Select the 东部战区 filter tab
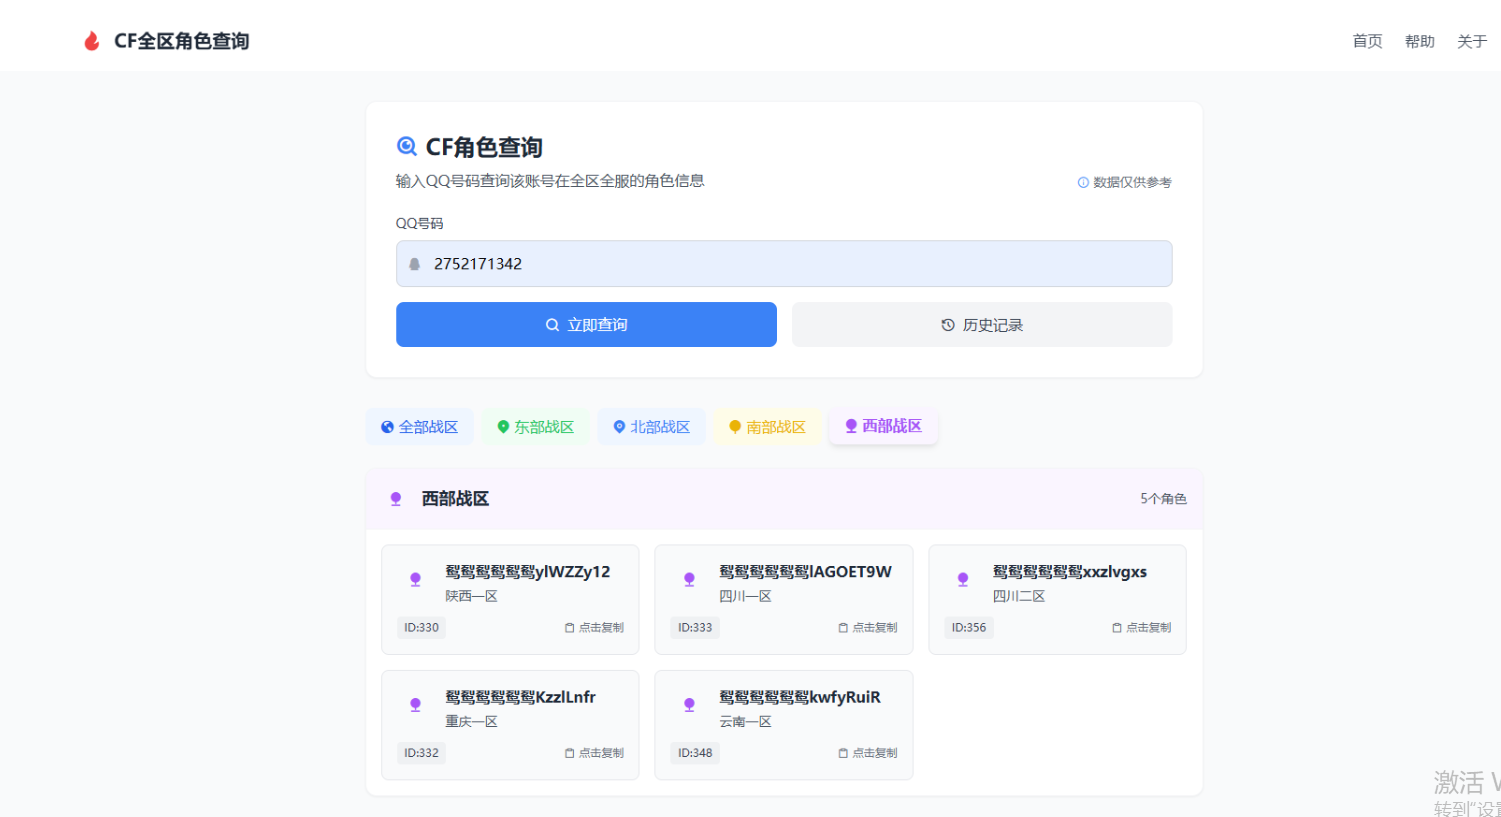 [x=535, y=427]
